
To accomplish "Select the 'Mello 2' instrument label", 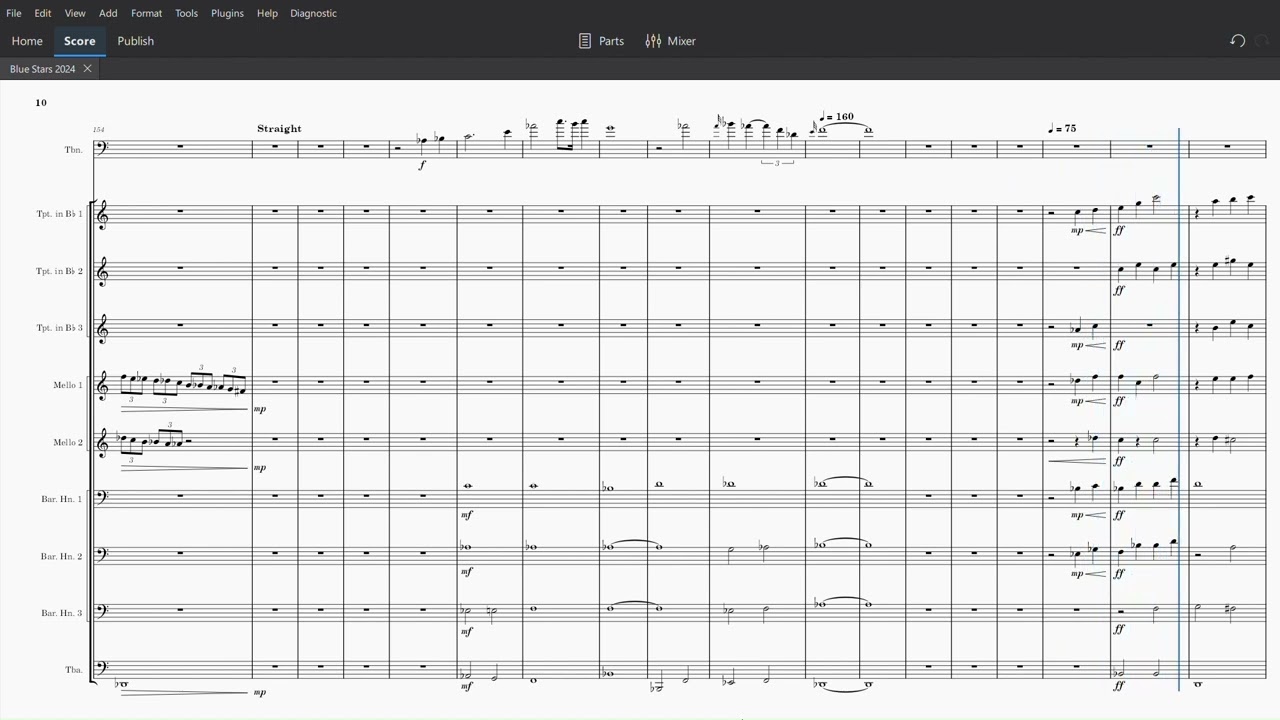I will click(x=68, y=442).
